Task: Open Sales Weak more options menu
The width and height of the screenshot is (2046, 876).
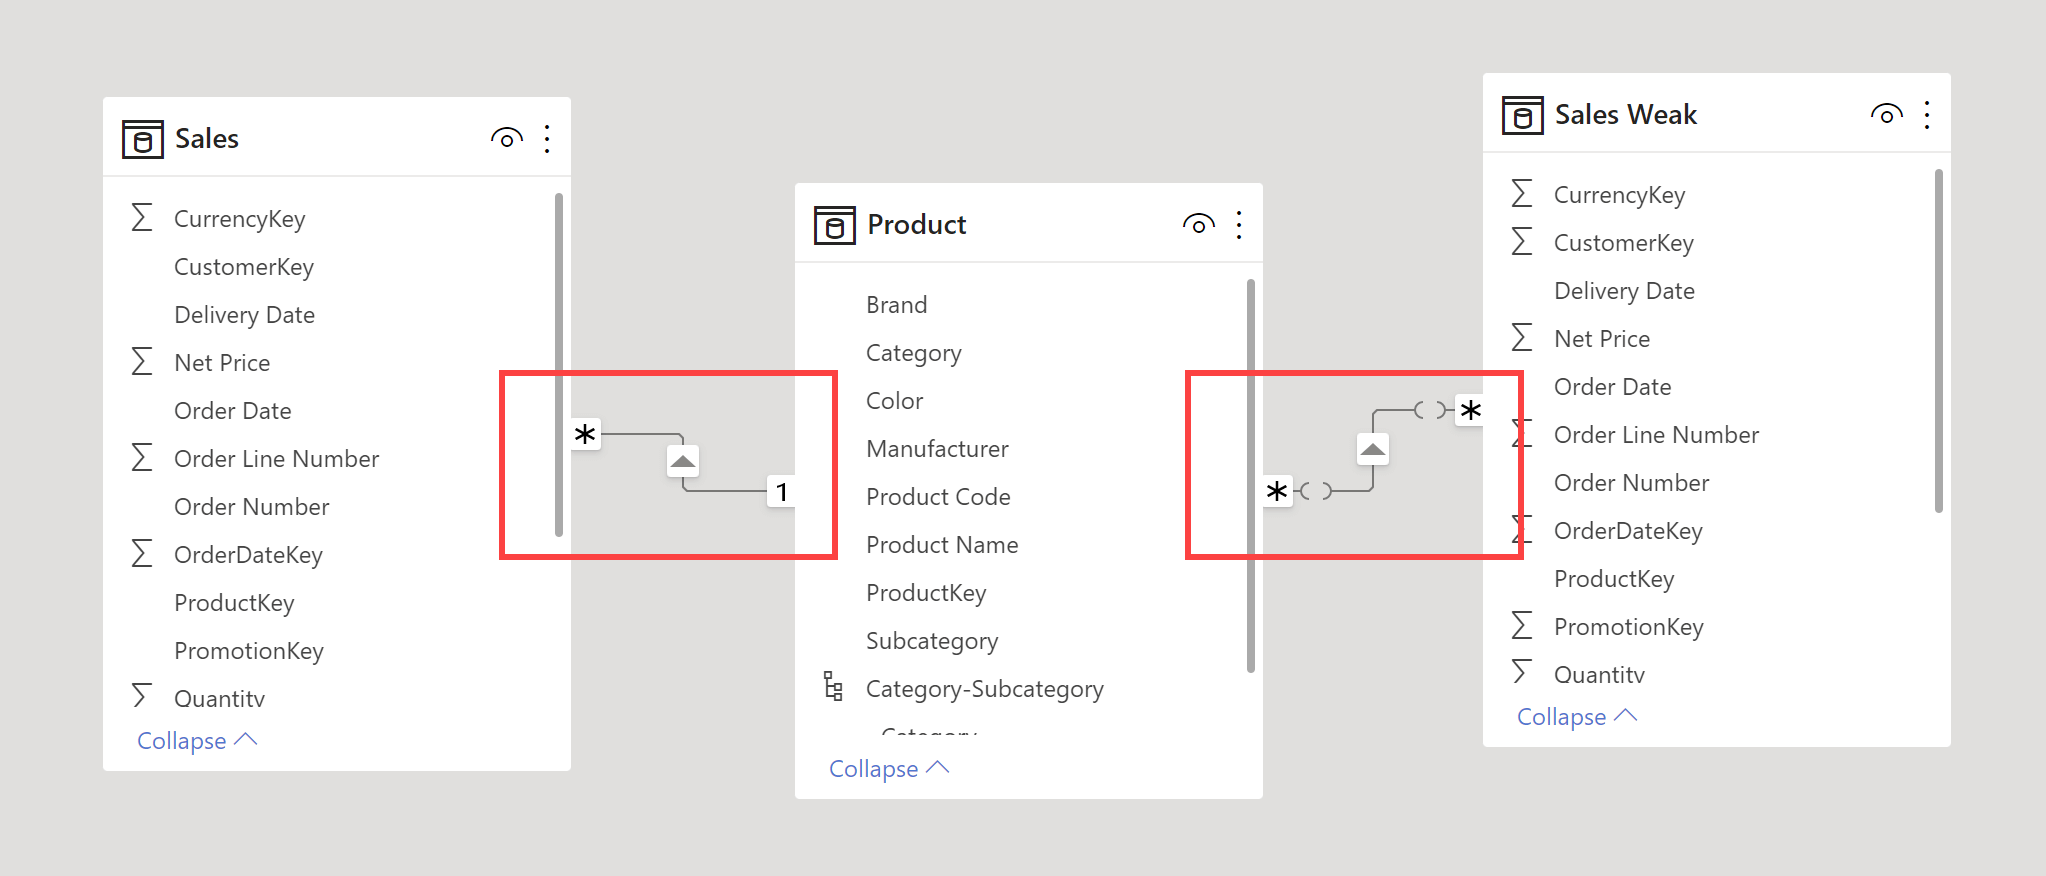Action: [x=1927, y=115]
